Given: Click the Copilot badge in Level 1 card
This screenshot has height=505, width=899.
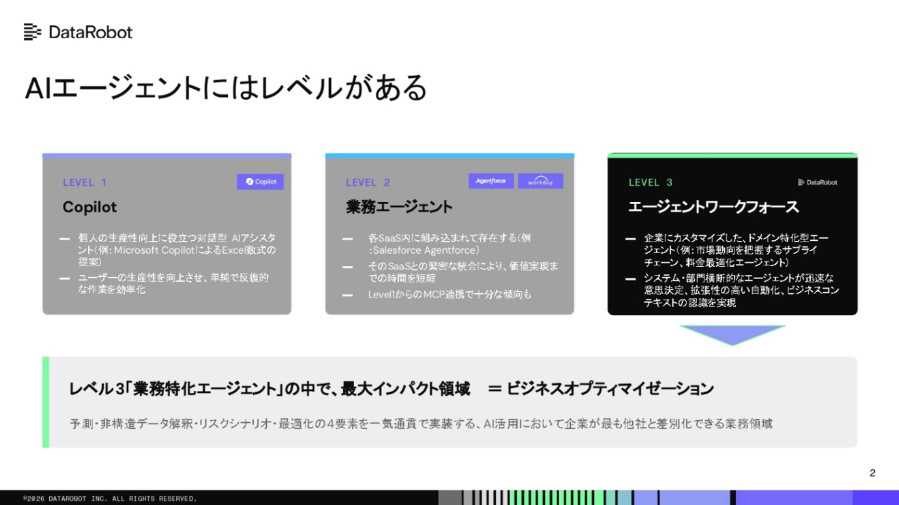Looking at the screenshot, I should pos(260,182).
